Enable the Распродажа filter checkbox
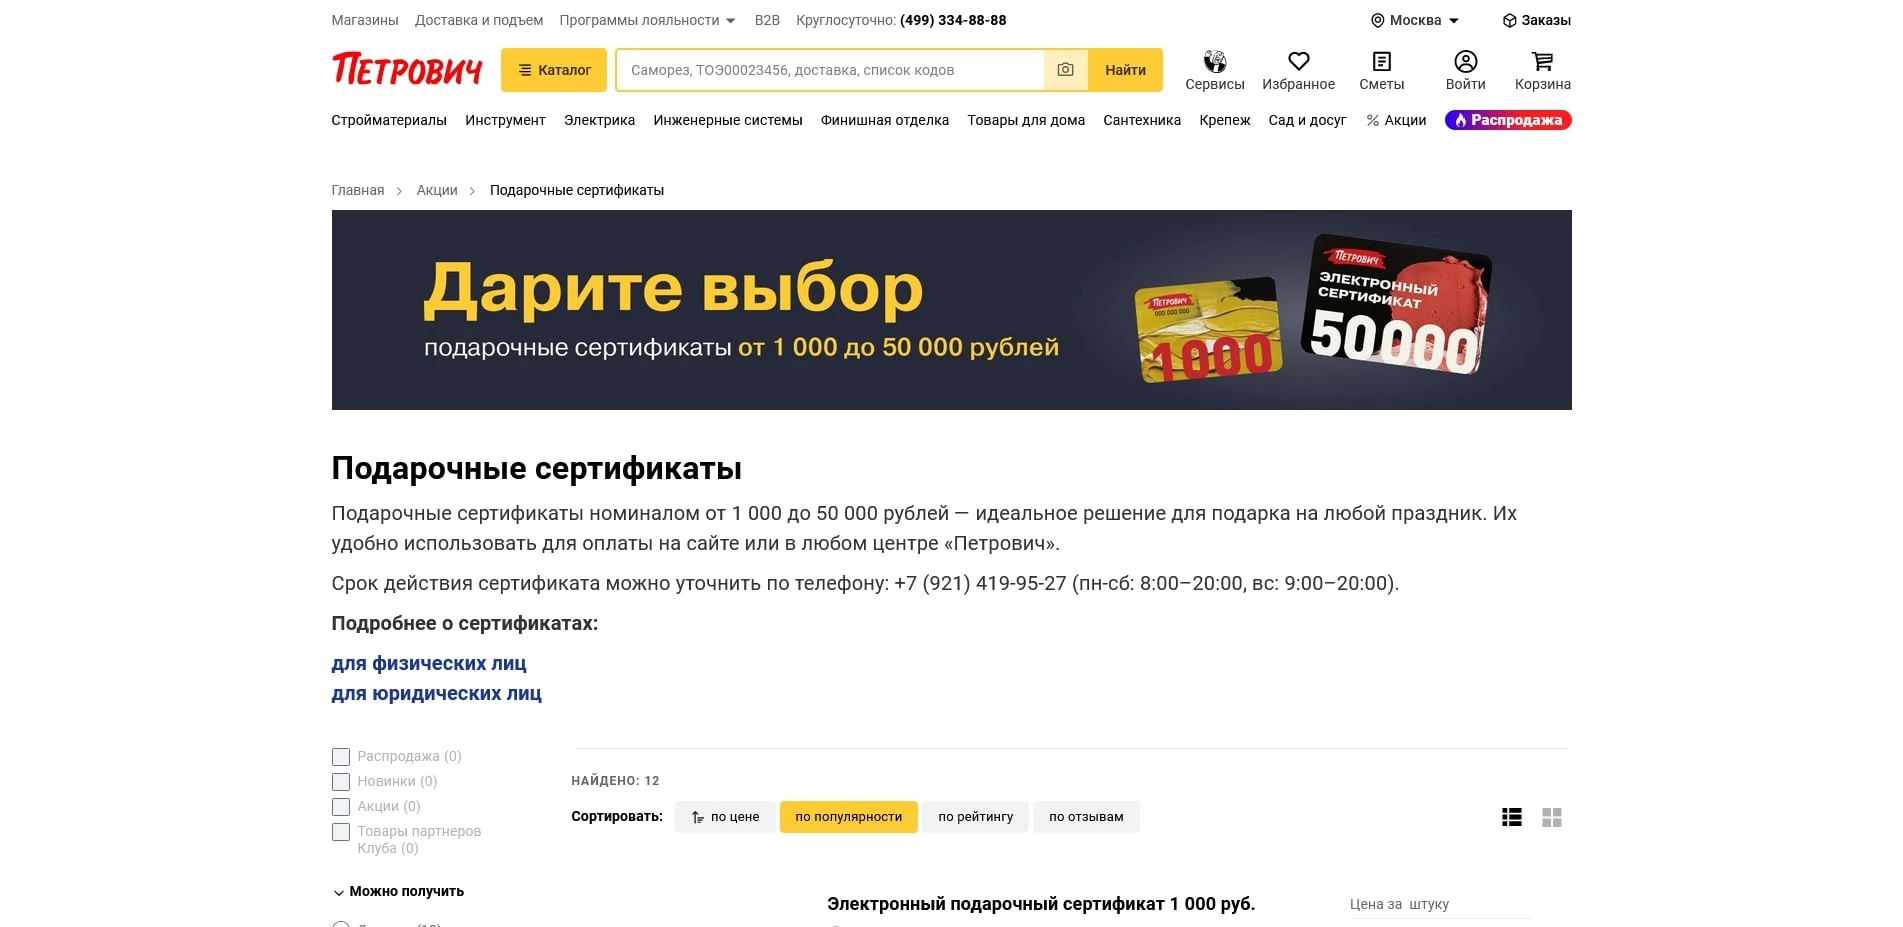The height and width of the screenshot is (927, 1903). 340,757
